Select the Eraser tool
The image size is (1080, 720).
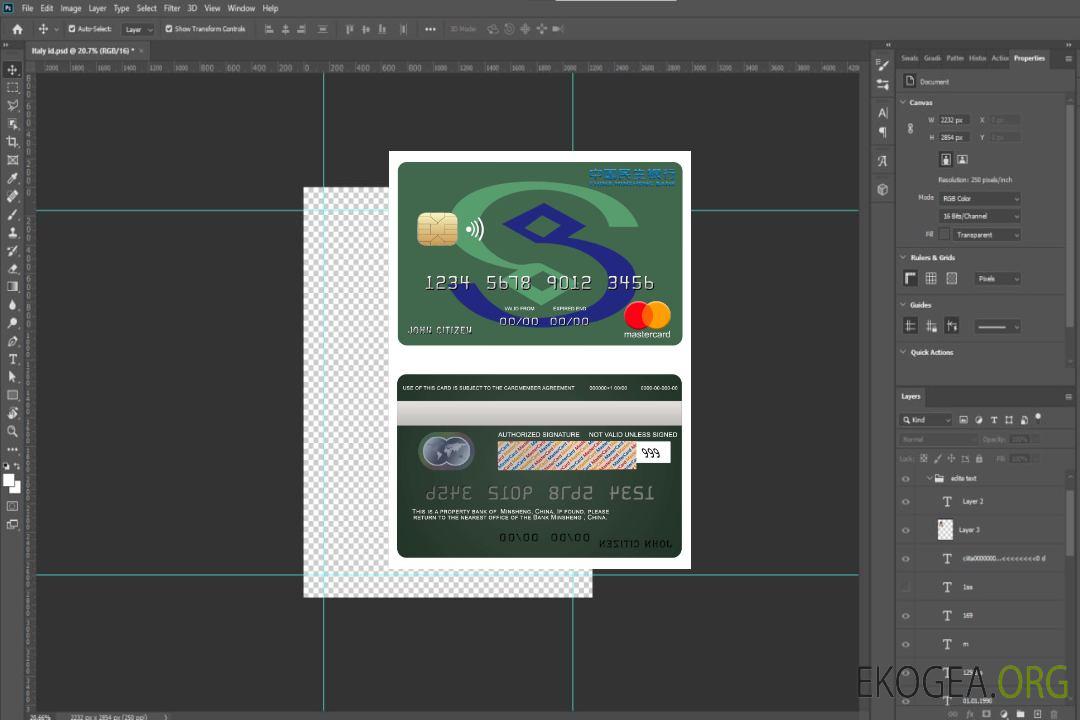coord(12,269)
